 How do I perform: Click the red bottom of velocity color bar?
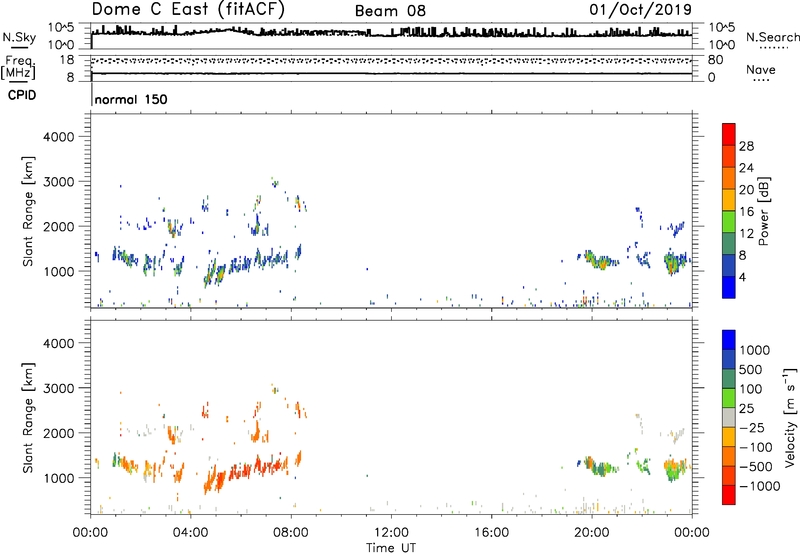(x=729, y=495)
